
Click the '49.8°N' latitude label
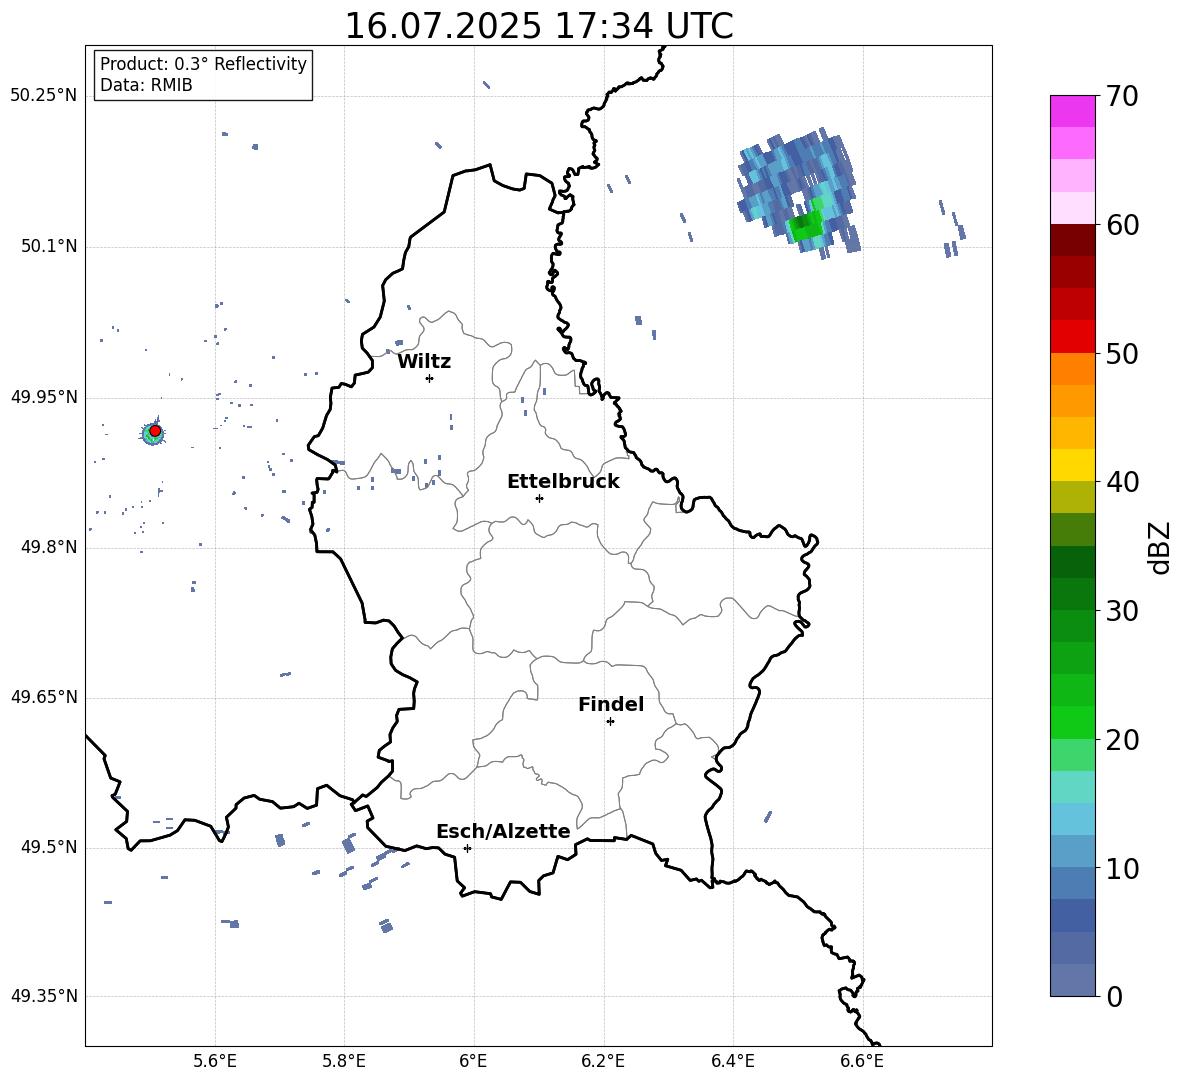(48, 547)
